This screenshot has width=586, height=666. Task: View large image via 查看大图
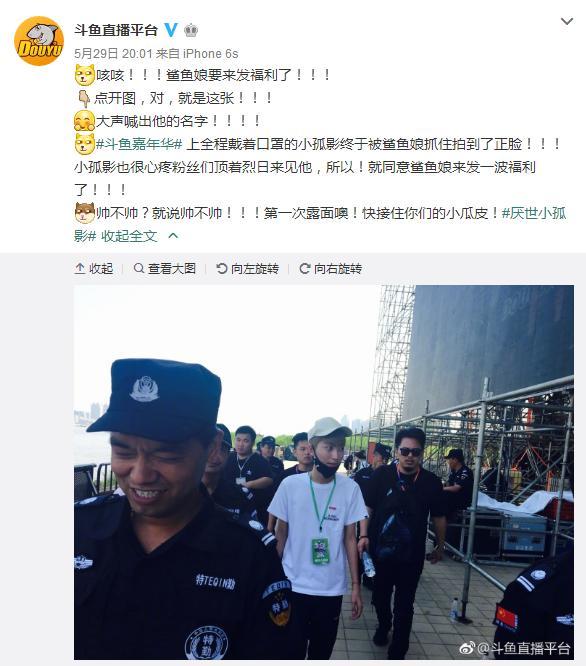click(165, 268)
